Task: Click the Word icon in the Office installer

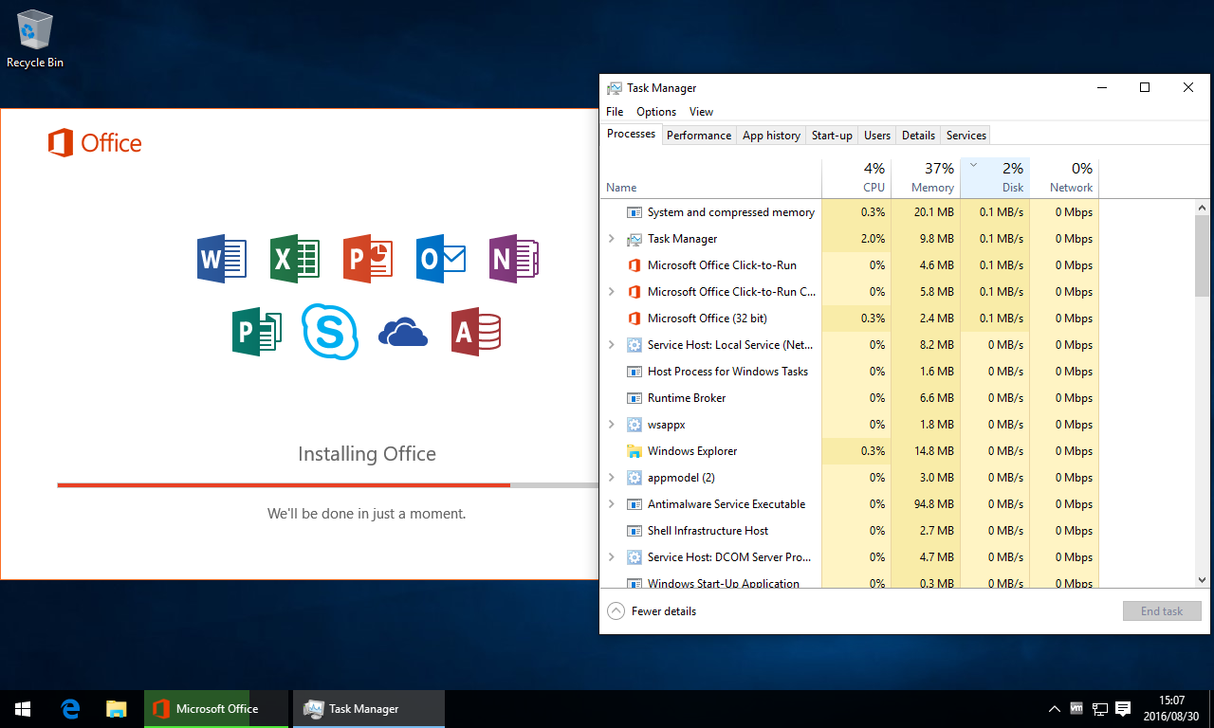Action: pyautogui.click(x=221, y=259)
